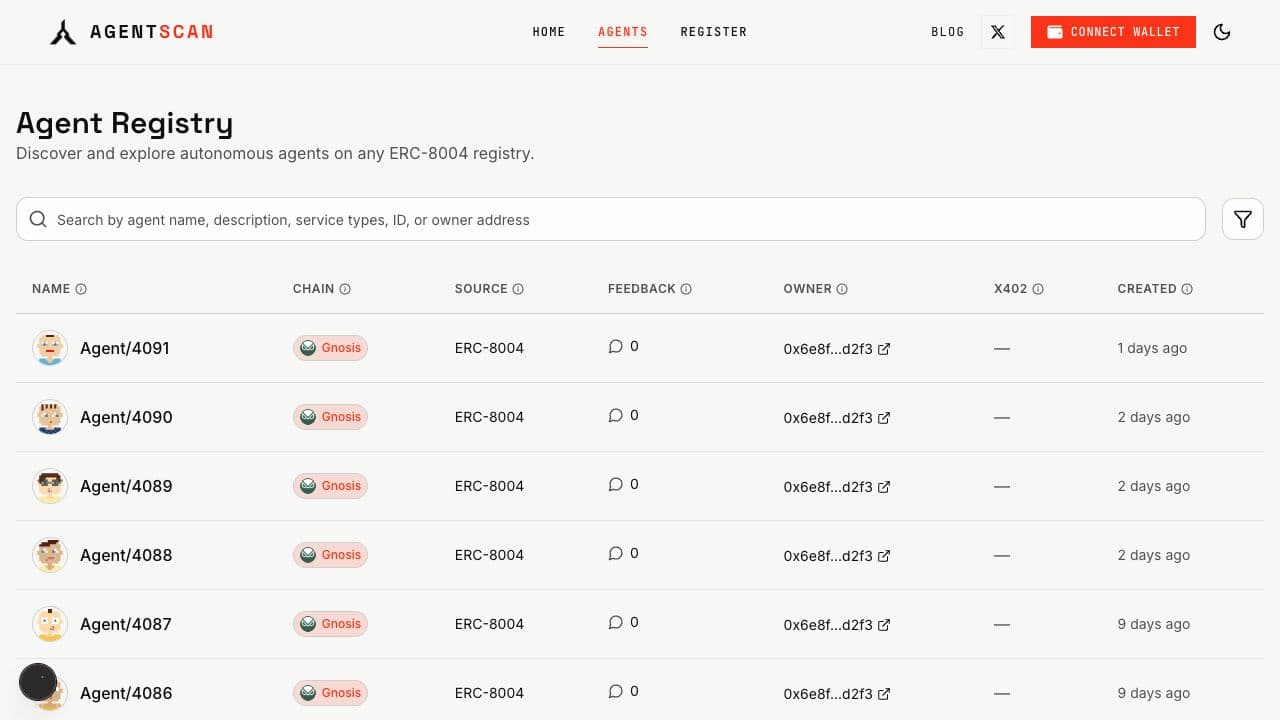1280x720 pixels.
Task: Open the AgentScan logo home link
Action: pyautogui.click(x=131, y=32)
